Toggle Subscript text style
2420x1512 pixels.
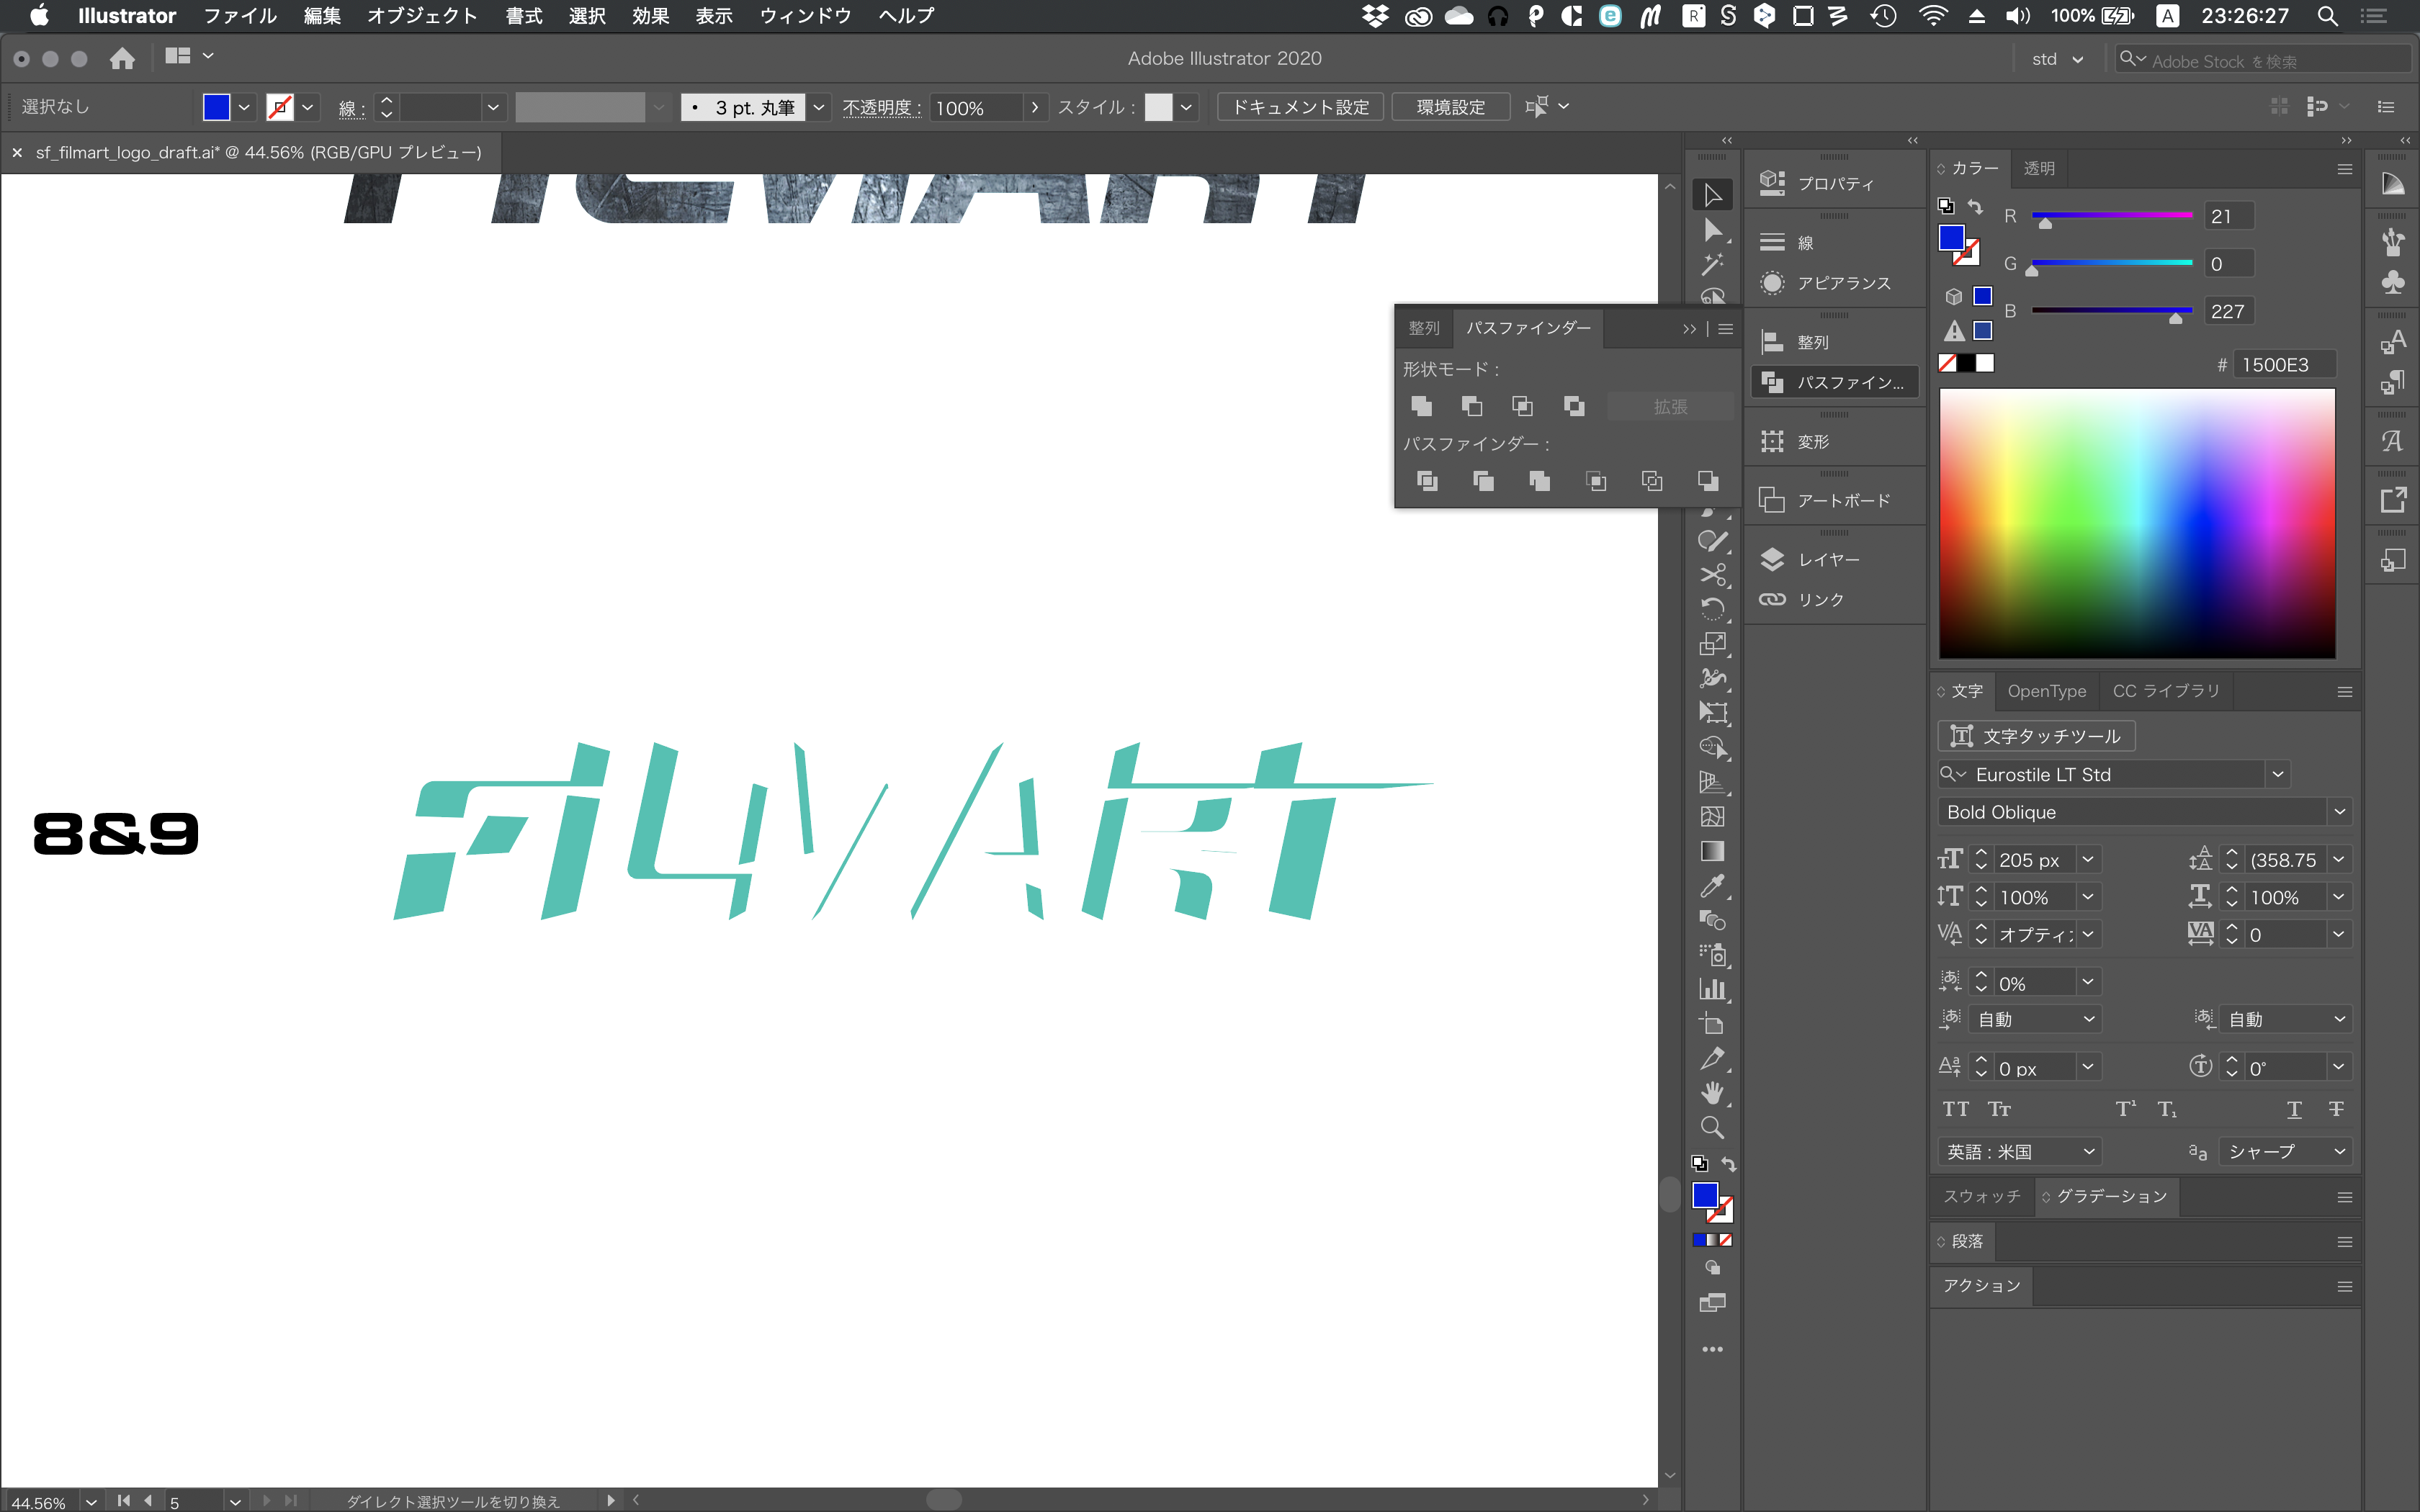point(2167,1109)
